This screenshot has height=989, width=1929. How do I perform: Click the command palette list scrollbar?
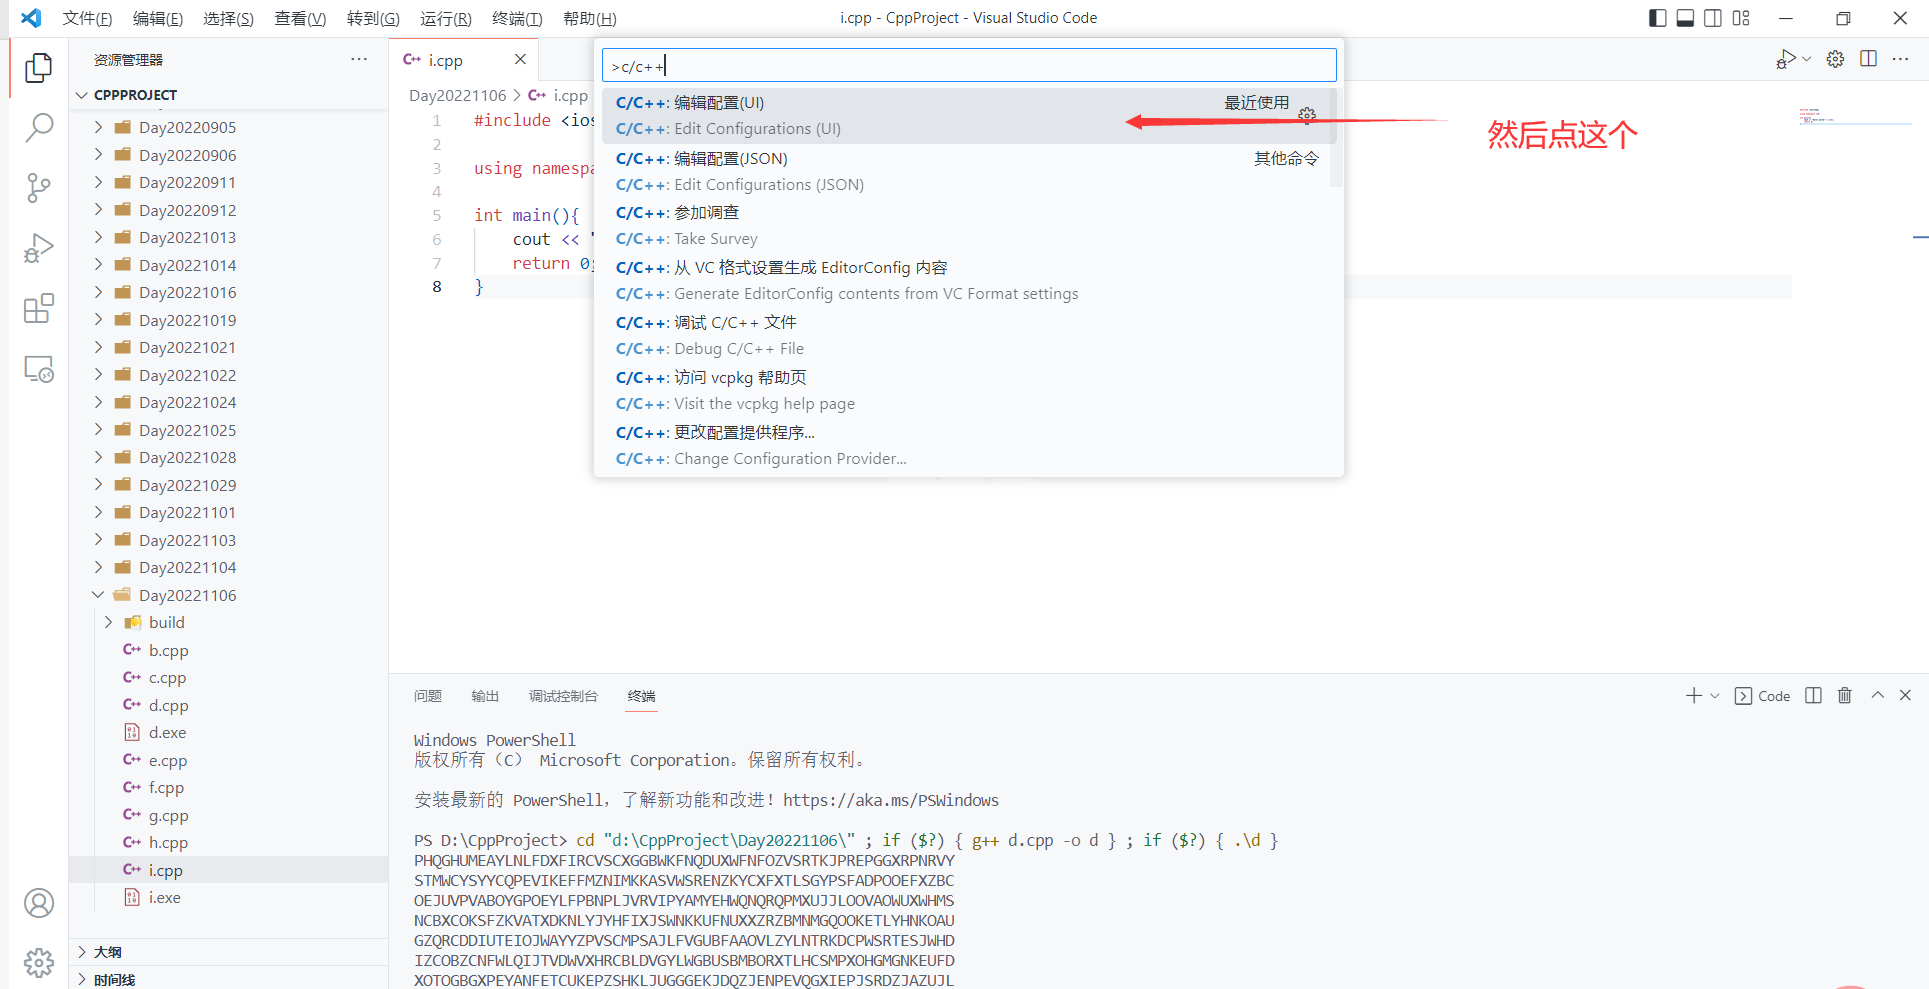tap(1336, 138)
